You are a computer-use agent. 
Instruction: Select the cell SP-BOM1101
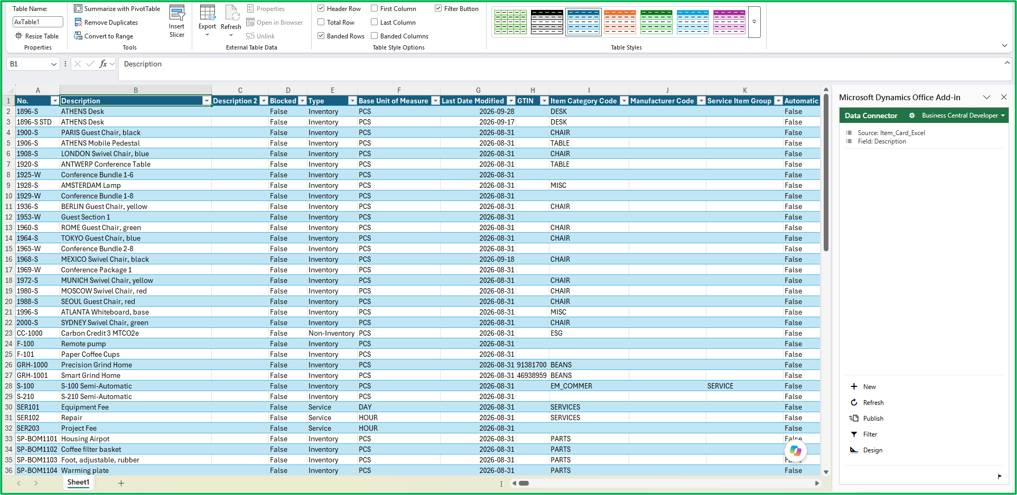click(37, 439)
